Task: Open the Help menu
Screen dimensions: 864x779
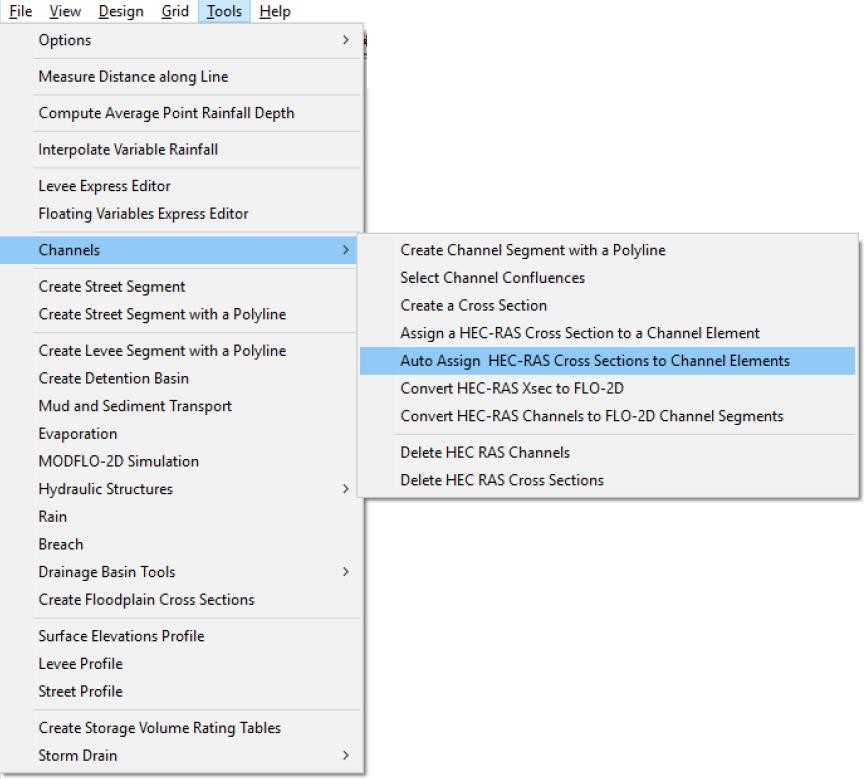Action: [274, 11]
